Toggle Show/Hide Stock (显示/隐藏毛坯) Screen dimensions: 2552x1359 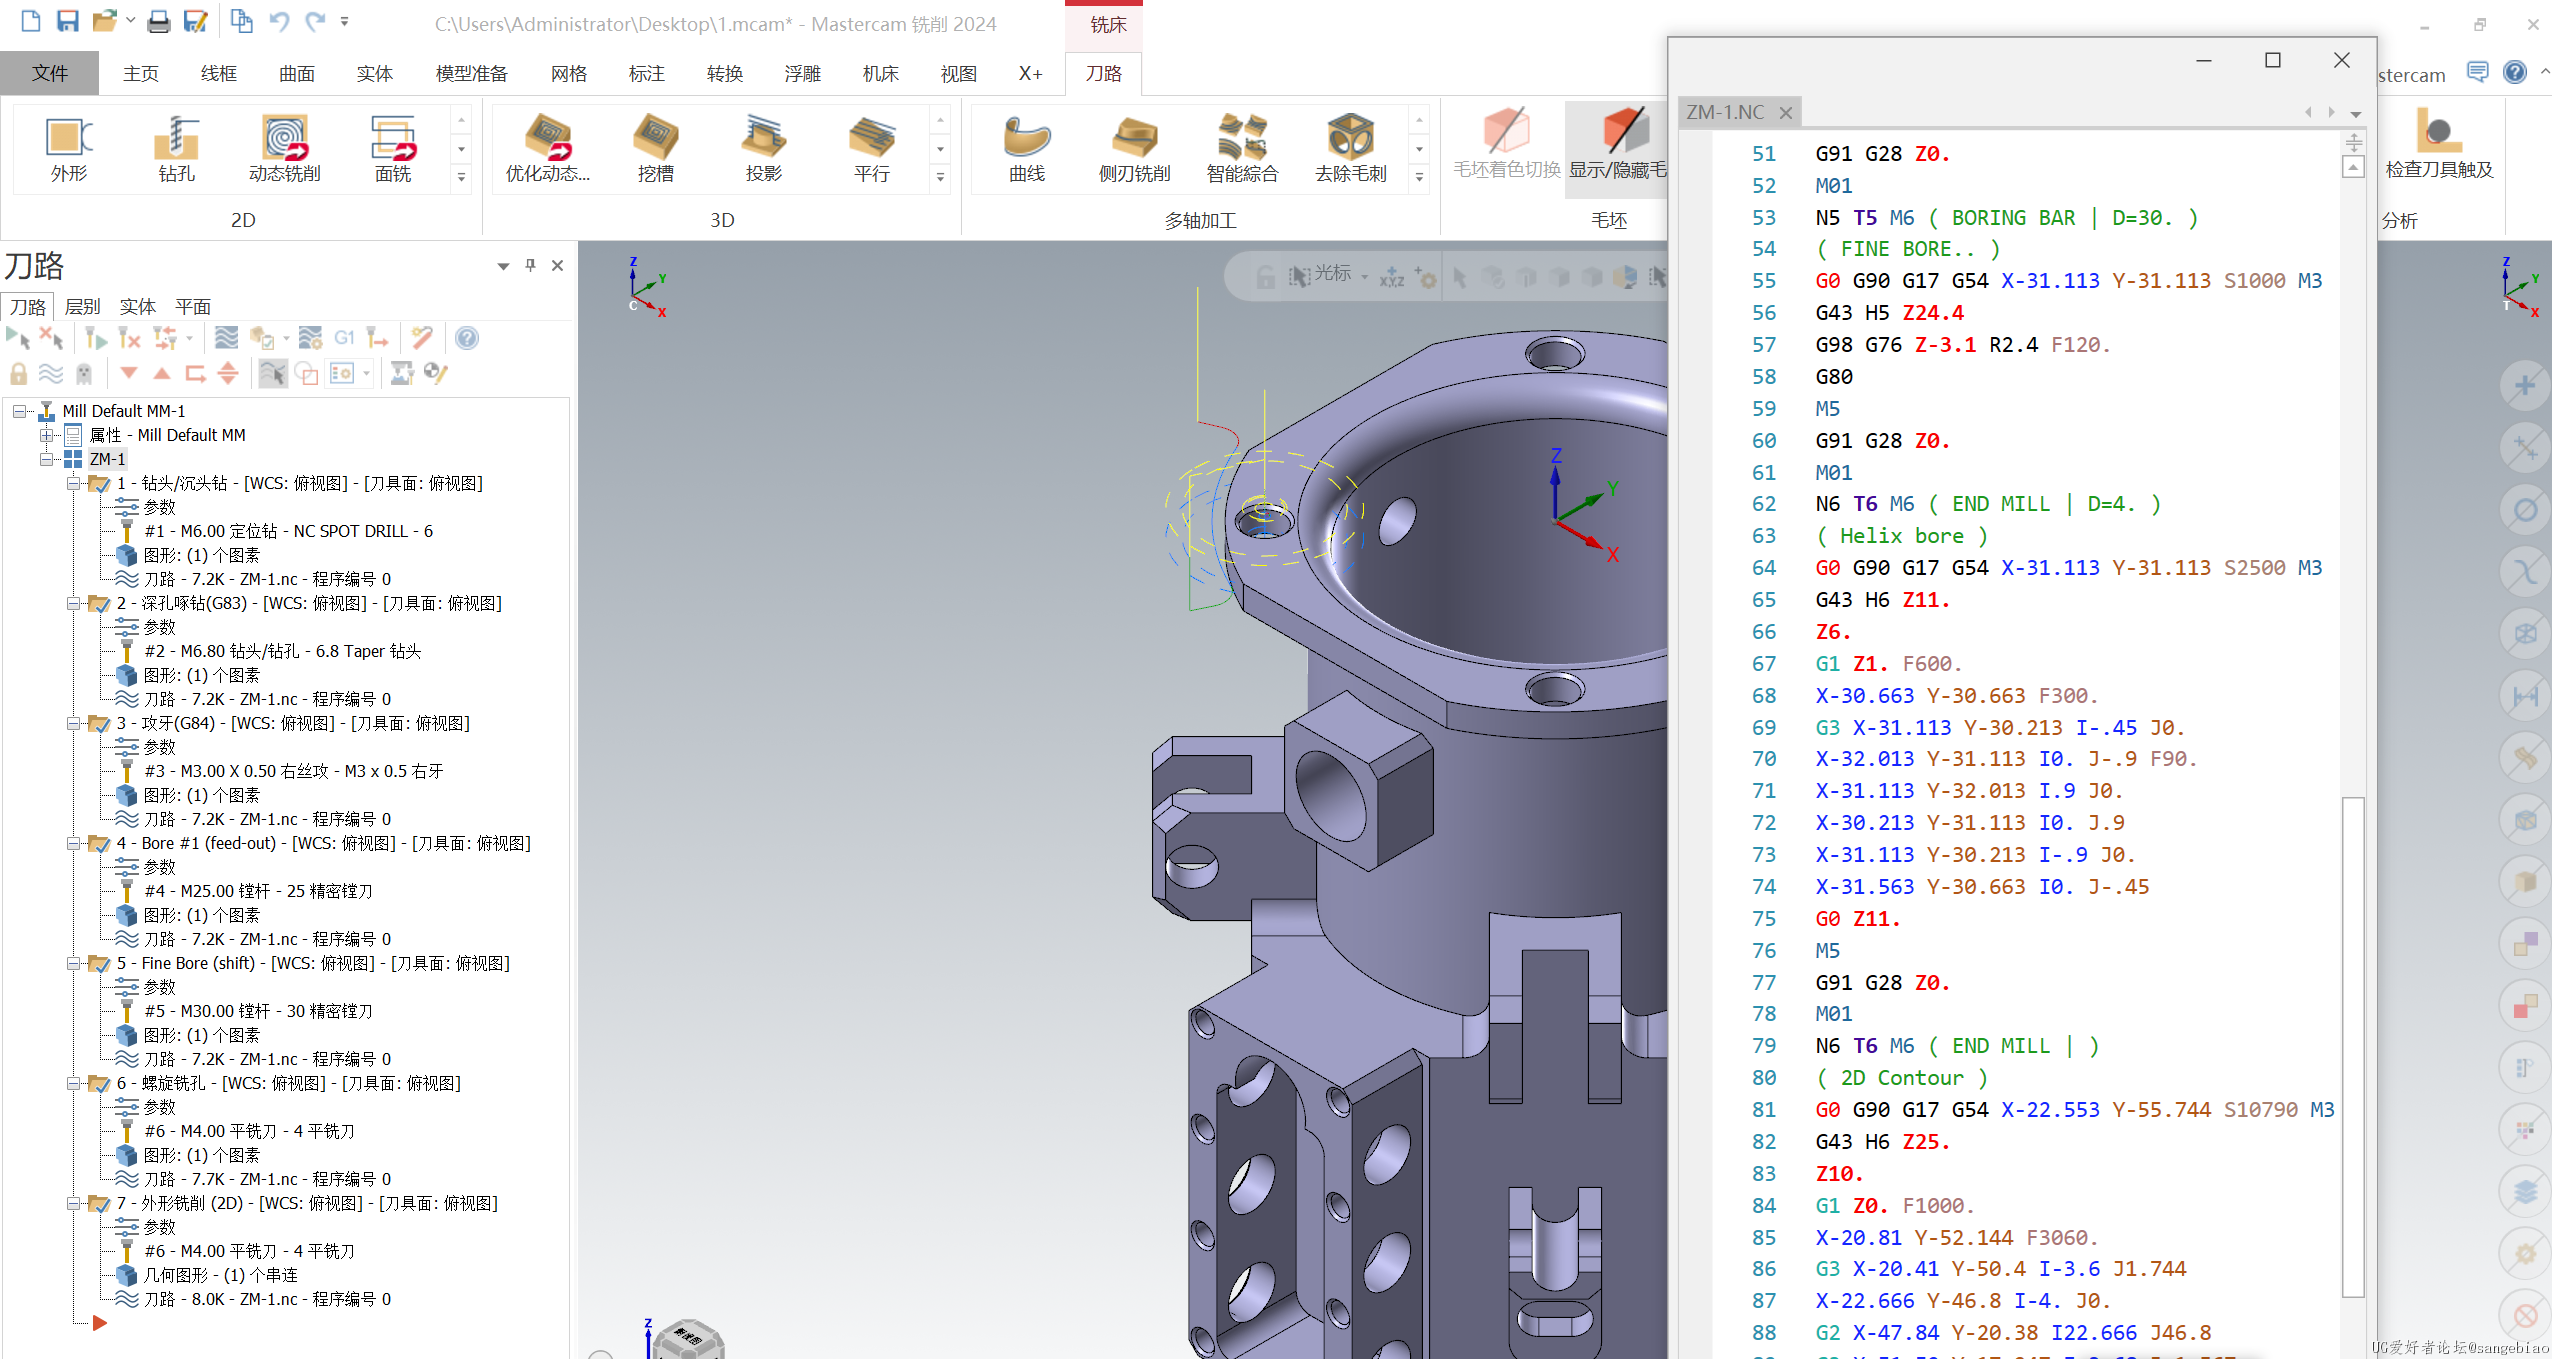1617,147
